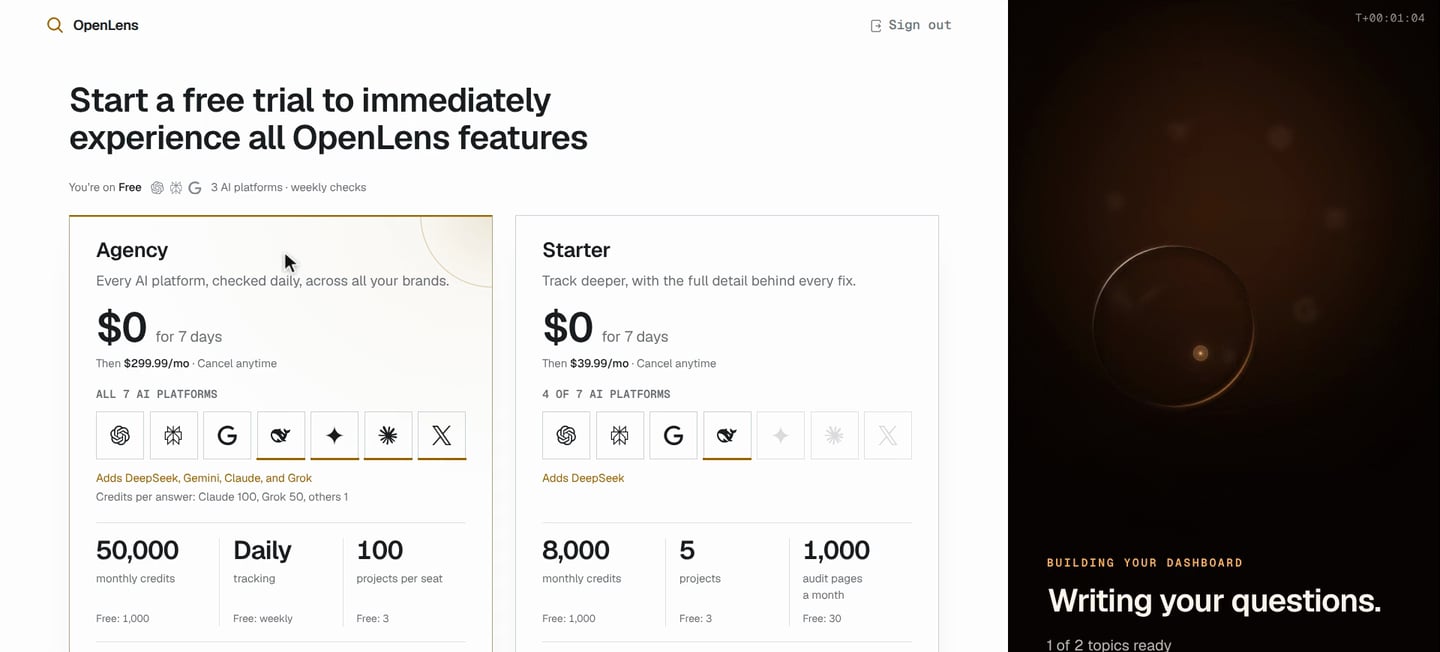Image resolution: width=1440 pixels, height=652 pixels.
Task: Click the Google icon in Free plan row
Action: coord(195,187)
